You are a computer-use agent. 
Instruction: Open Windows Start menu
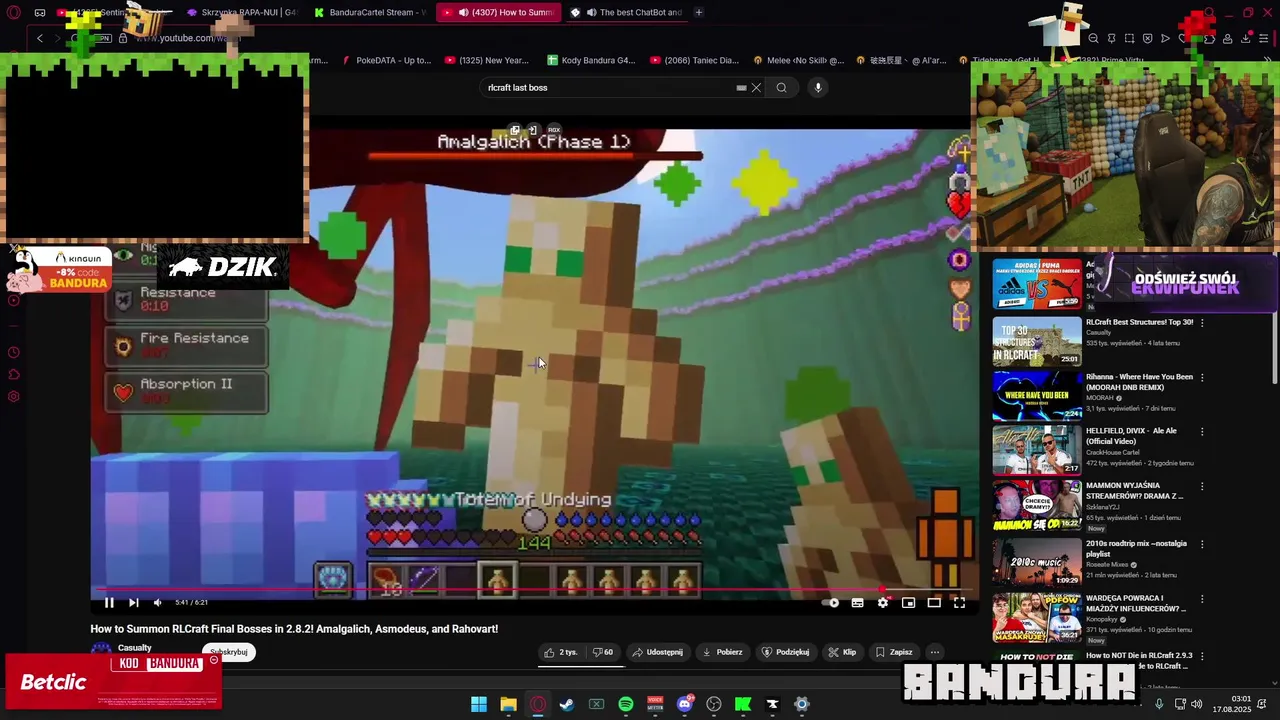click(479, 704)
